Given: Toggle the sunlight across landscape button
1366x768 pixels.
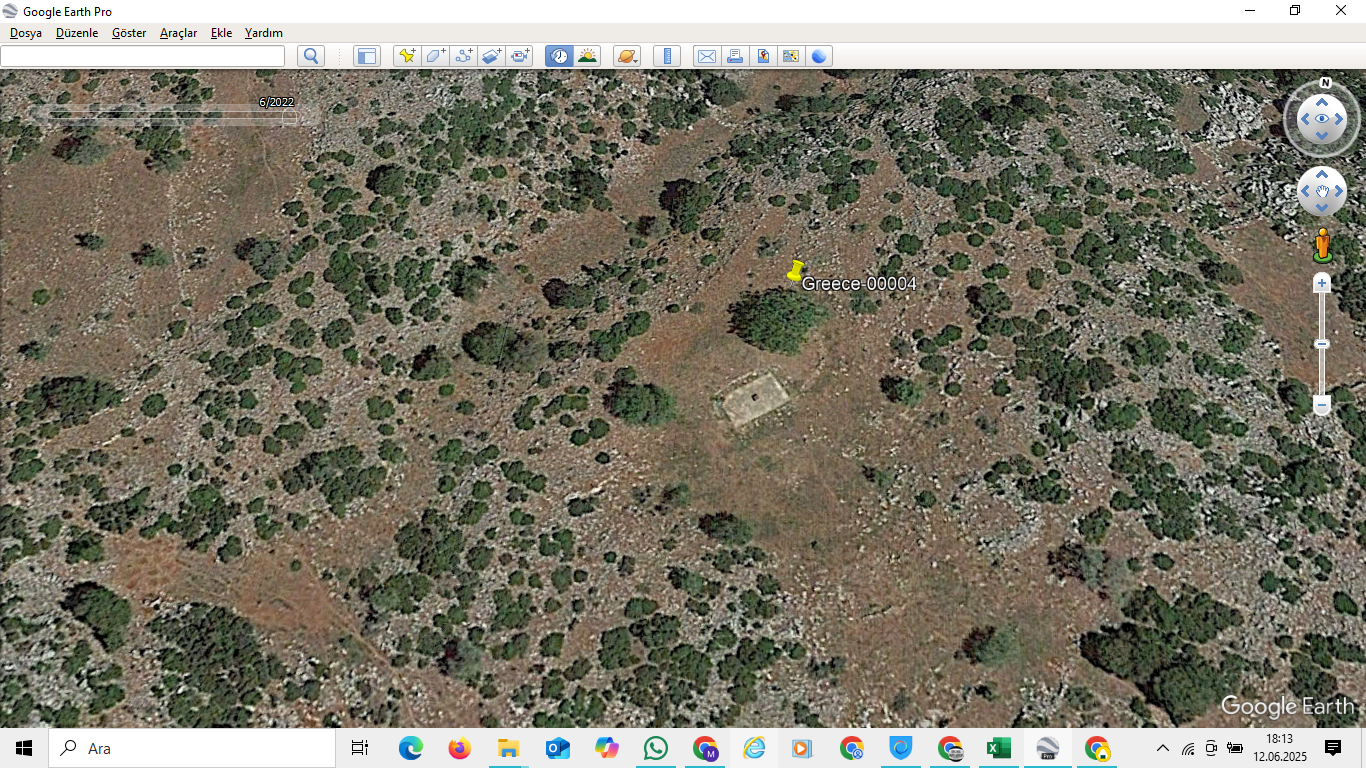Looking at the screenshot, I should 587,56.
